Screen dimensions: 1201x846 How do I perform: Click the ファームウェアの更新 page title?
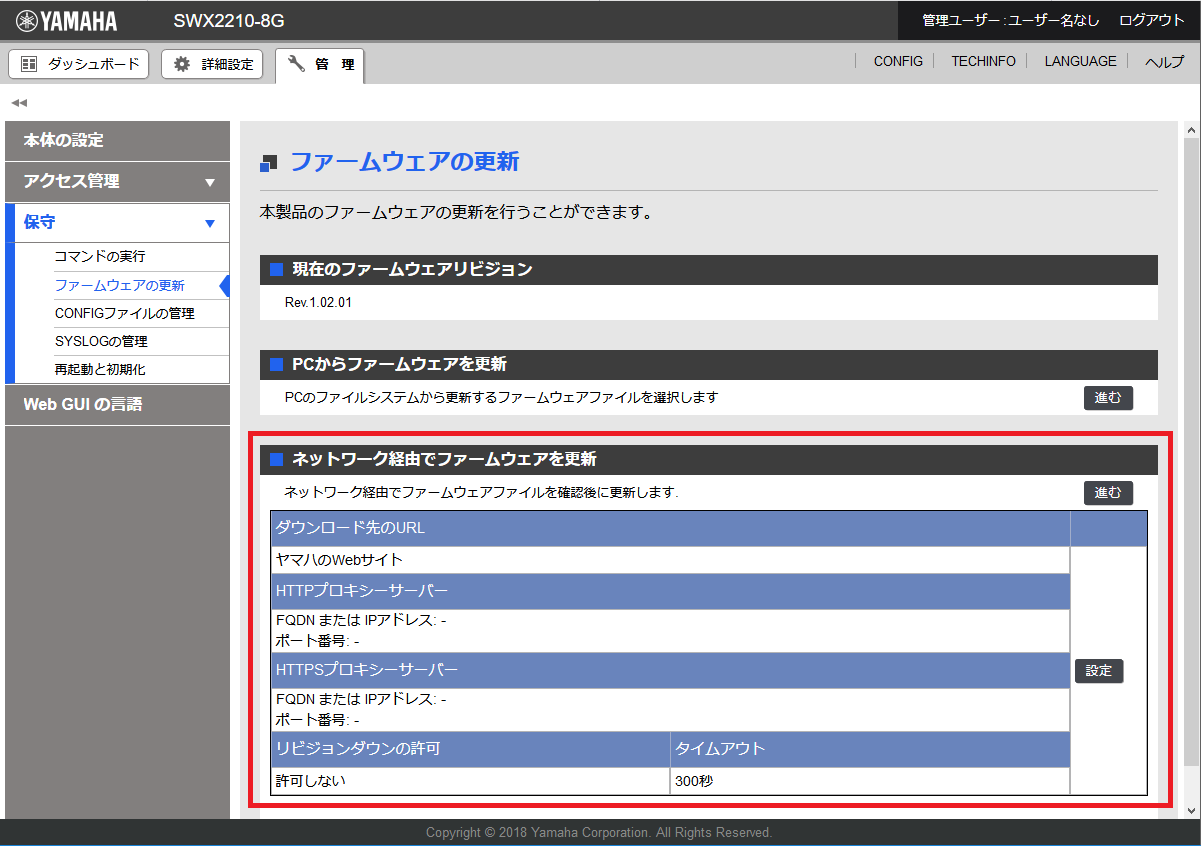[404, 162]
